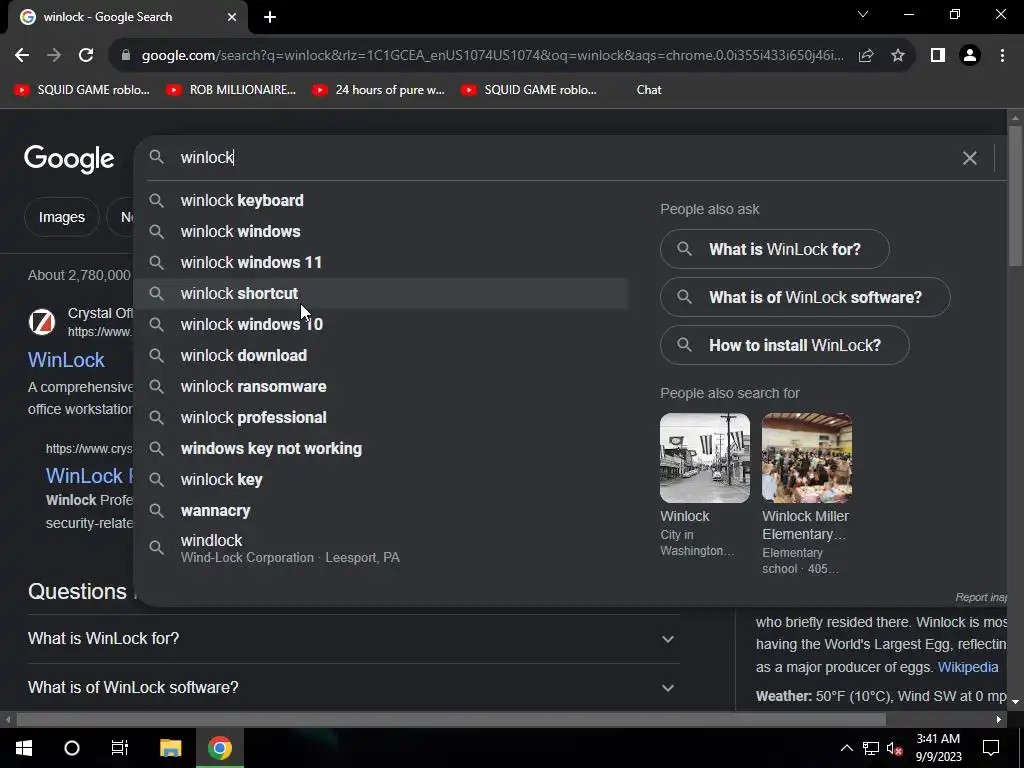The height and width of the screenshot is (768, 1024).
Task: Open the tab search dropdown arrow
Action: pos(863,14)
